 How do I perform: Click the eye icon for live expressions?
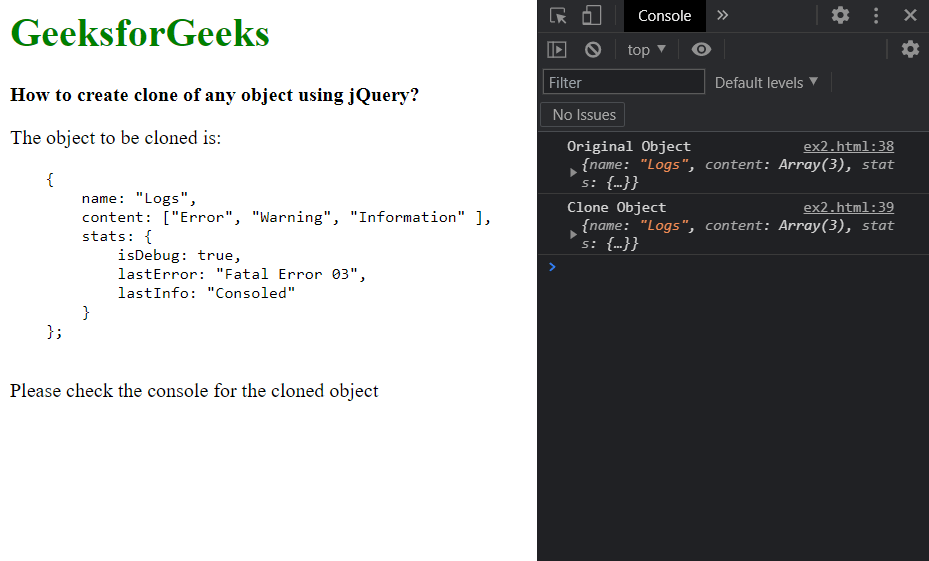coord(701,50)
